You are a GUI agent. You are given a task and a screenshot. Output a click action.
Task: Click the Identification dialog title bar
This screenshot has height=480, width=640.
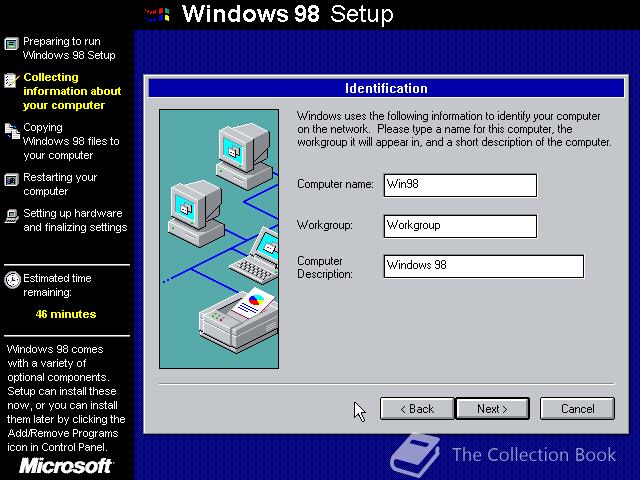point(386,88)
